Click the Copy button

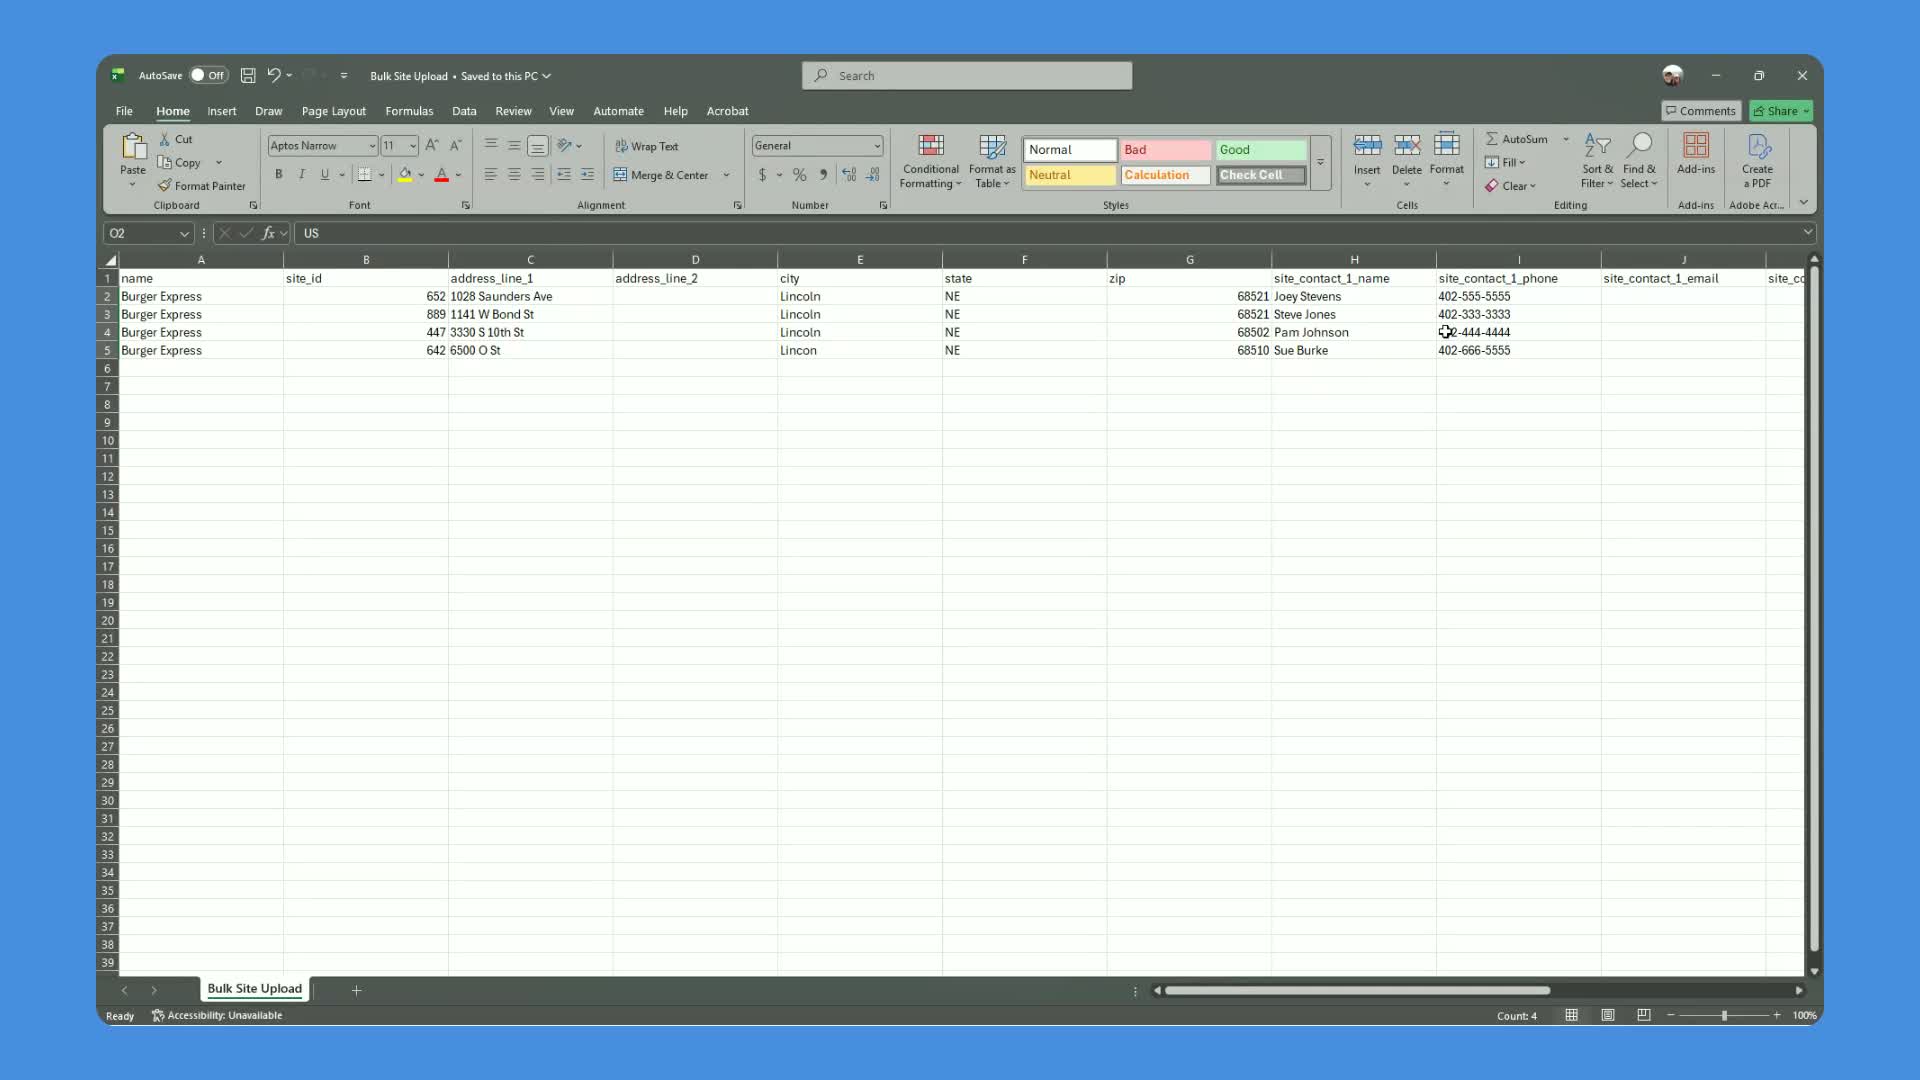click(180, 163)
